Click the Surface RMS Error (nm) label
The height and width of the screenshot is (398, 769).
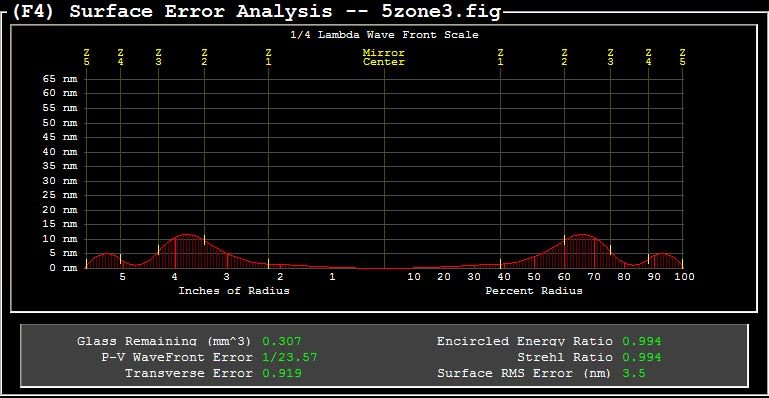[x=524, y=373]
